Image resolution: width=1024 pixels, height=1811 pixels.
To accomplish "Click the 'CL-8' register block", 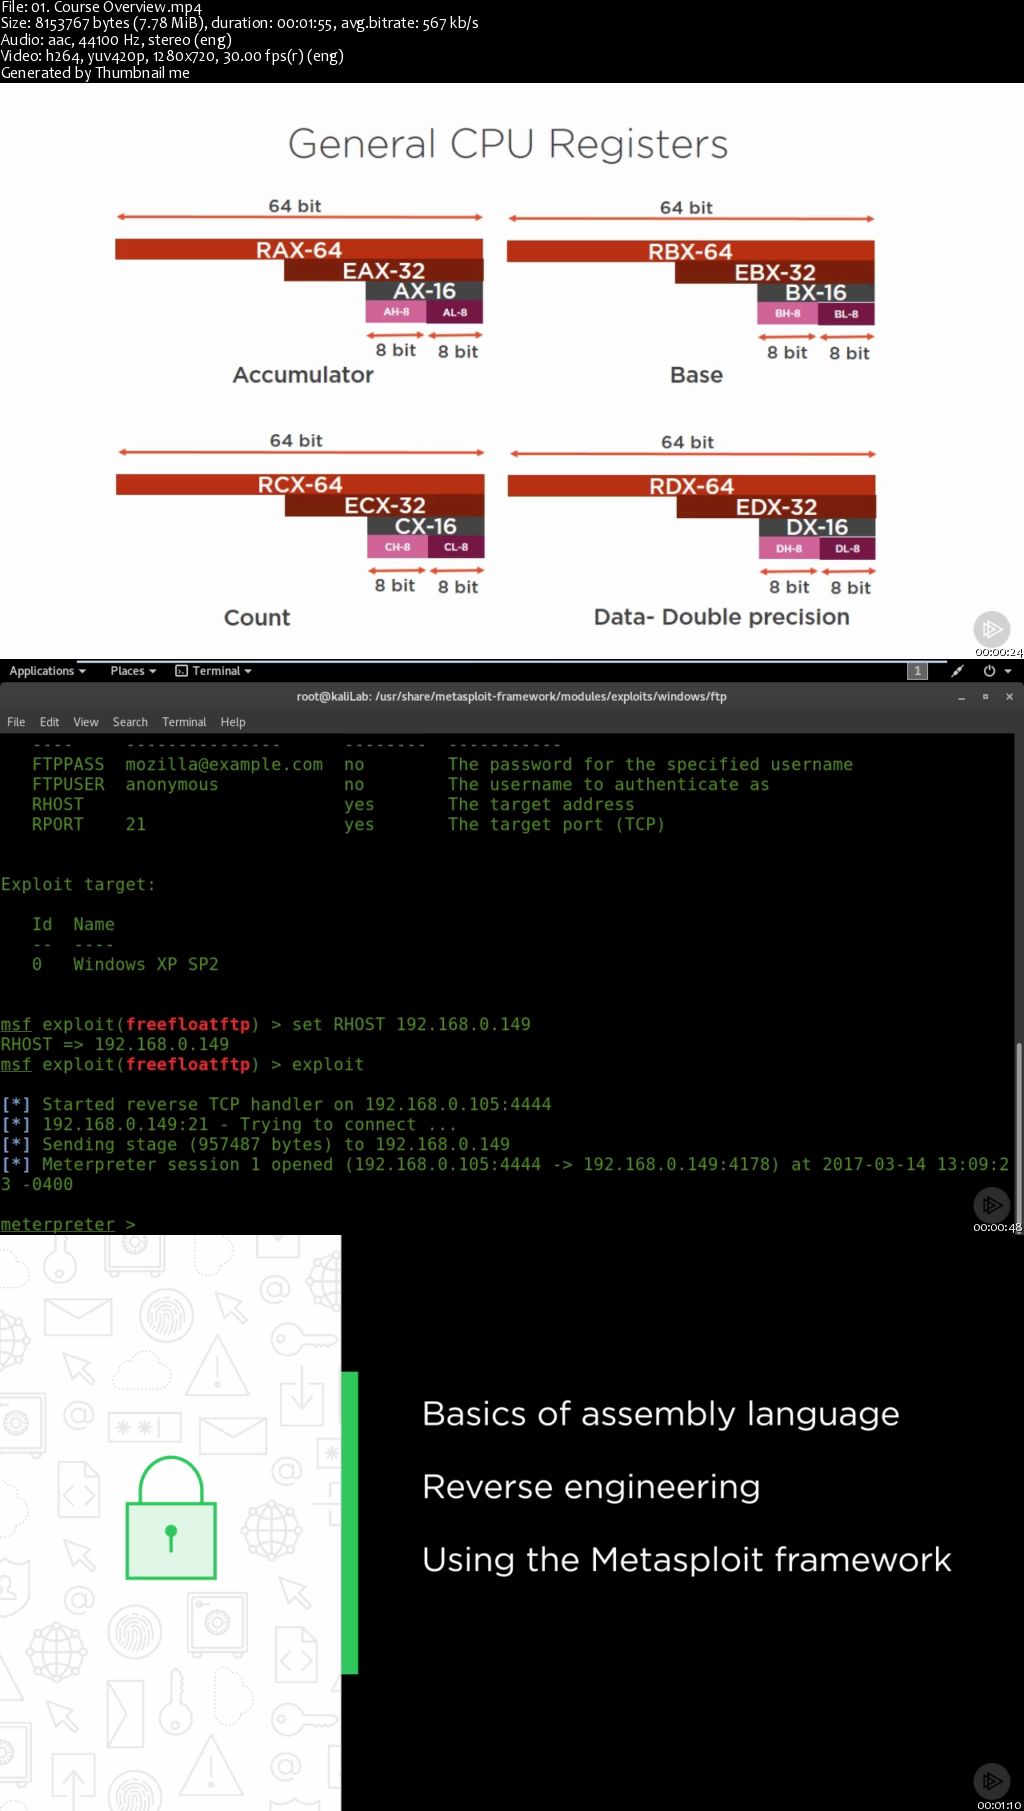I will (x=456, y=547).
